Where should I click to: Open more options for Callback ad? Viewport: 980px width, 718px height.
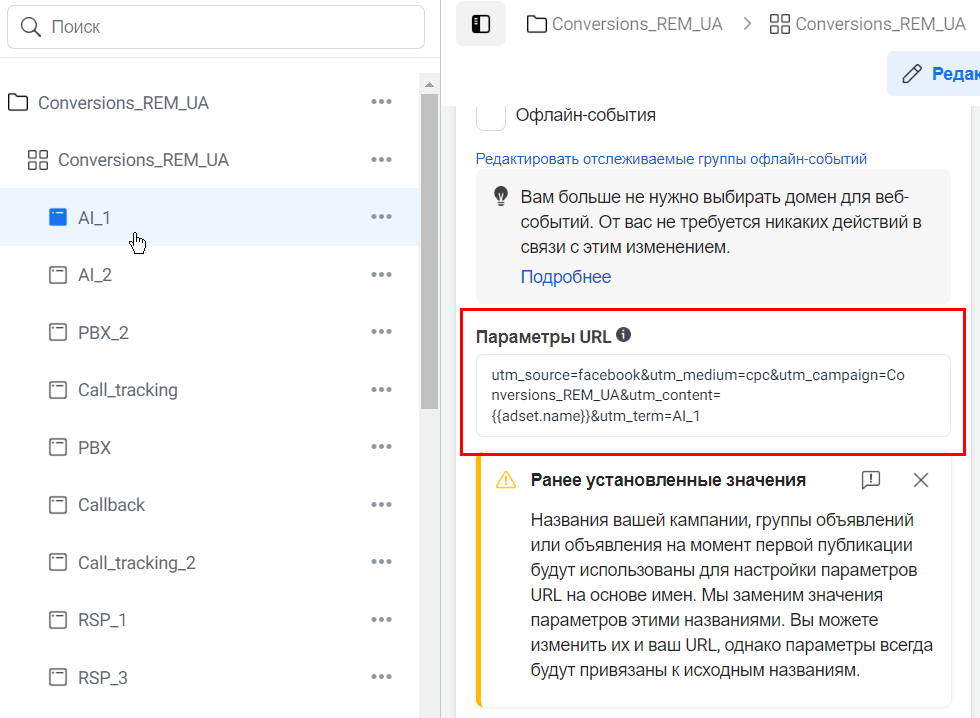pyautogui.click(x=381, y=504)
